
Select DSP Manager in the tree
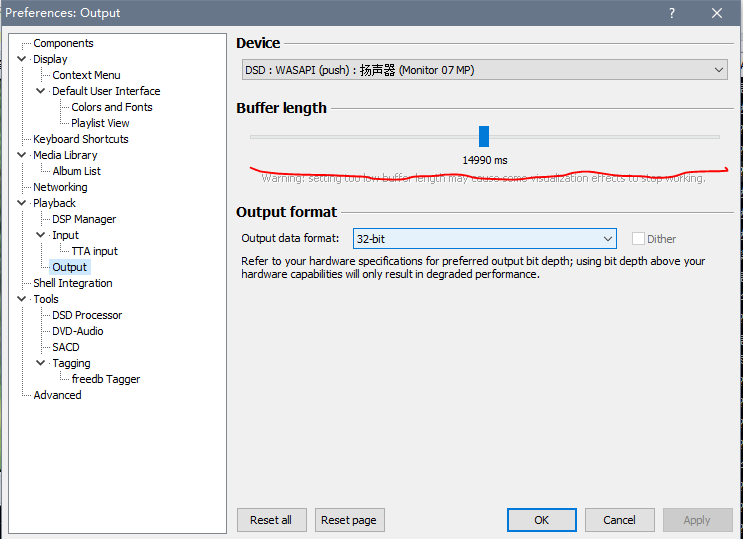point(84,219)
